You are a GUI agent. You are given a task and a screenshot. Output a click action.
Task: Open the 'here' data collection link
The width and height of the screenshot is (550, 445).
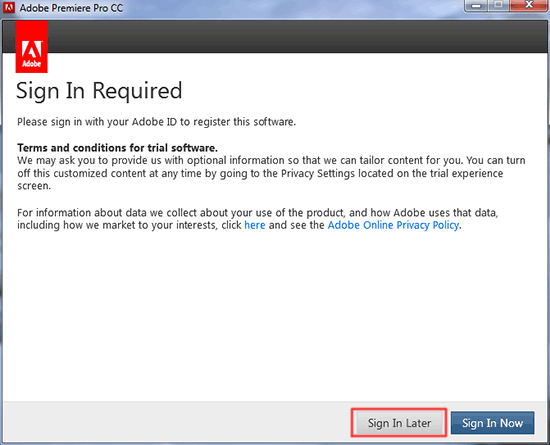point(255,225)
